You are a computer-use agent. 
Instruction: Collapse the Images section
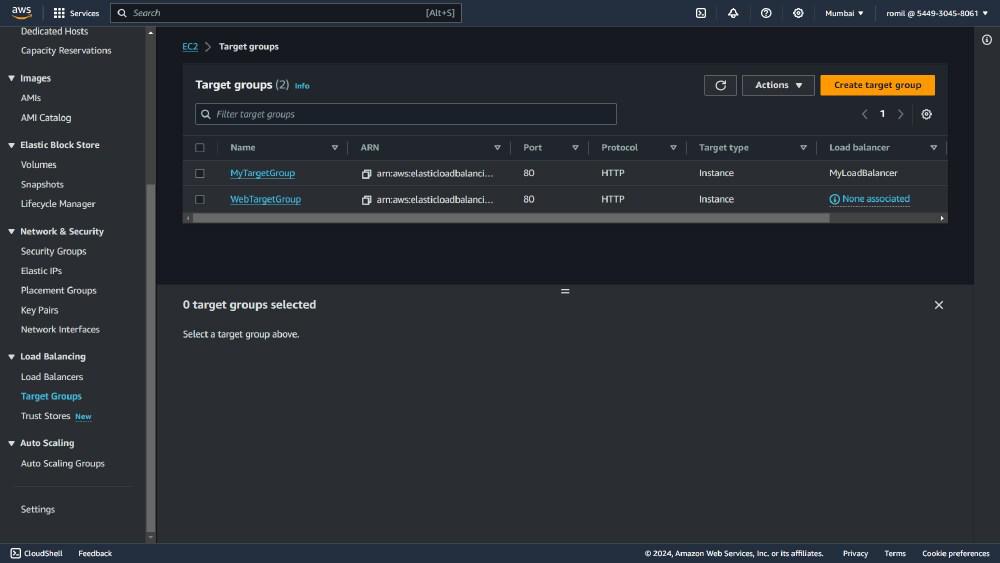pos(11,78)
